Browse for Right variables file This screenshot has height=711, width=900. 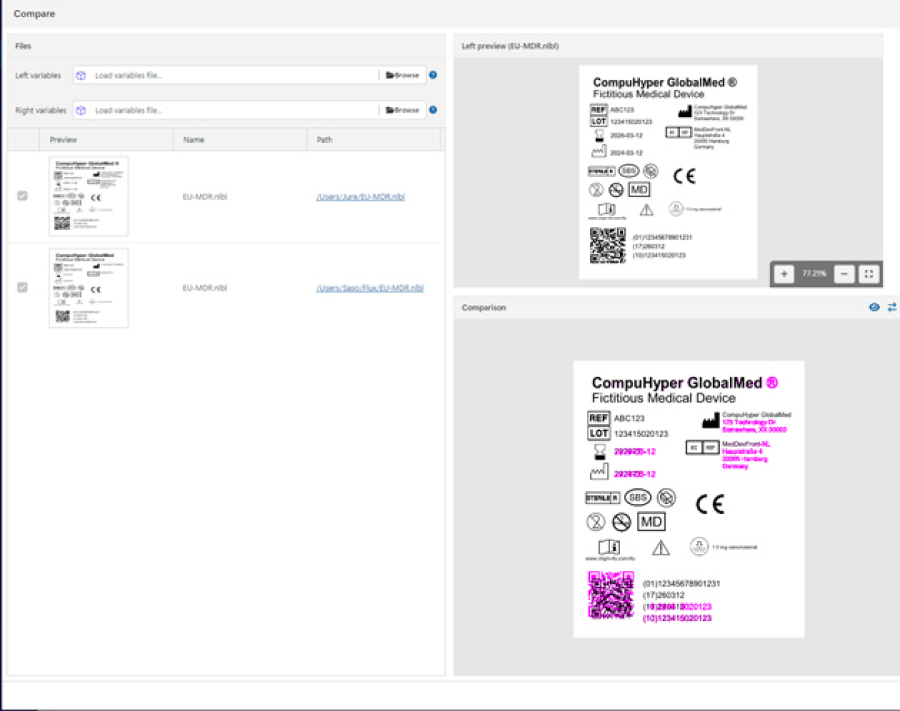tap(402, 110)
